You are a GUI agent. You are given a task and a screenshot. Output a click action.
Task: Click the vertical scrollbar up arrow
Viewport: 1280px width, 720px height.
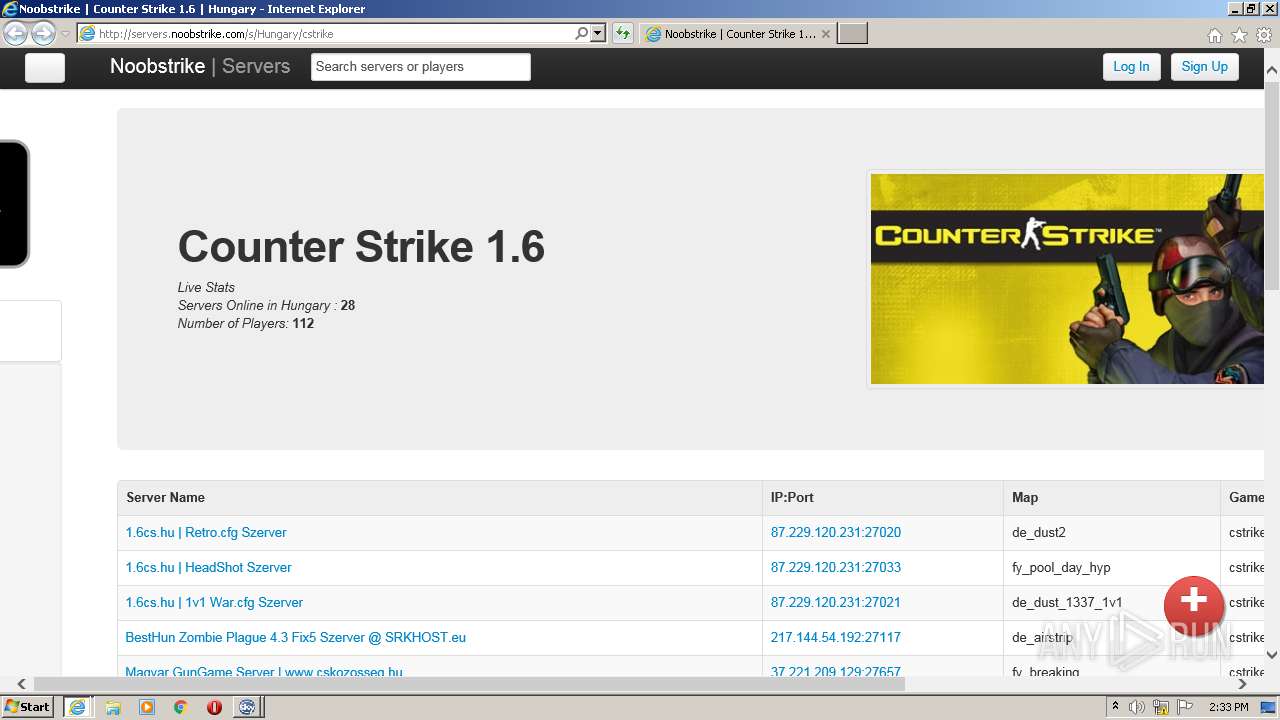1272,70
